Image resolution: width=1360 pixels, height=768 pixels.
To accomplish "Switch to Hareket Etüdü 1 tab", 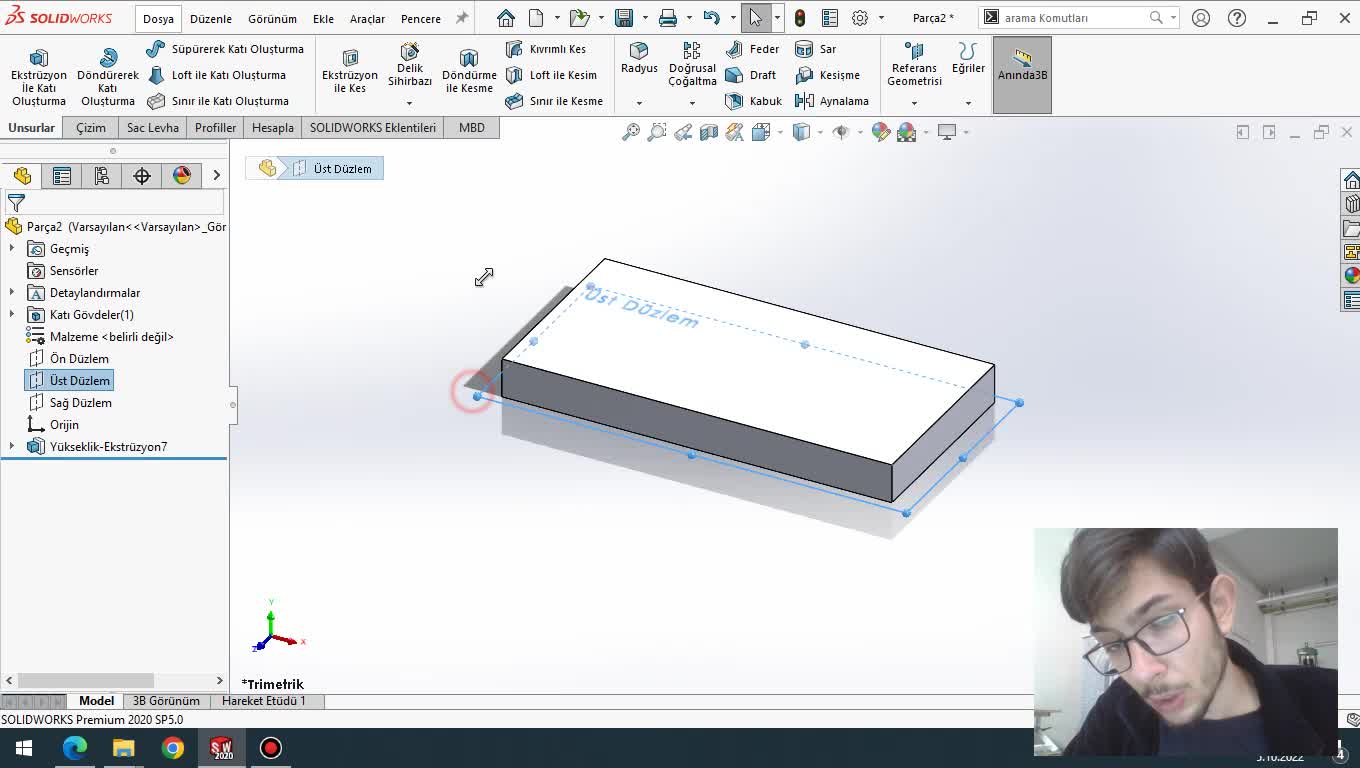I will pos(264,701).
